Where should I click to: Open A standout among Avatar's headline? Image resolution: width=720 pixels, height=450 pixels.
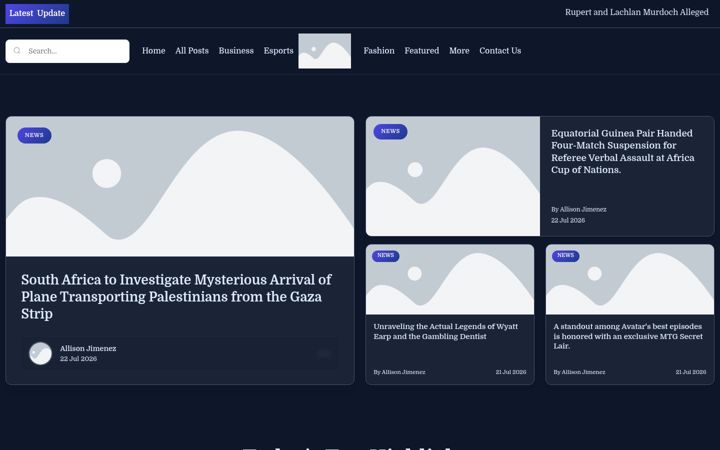[628, 336]
